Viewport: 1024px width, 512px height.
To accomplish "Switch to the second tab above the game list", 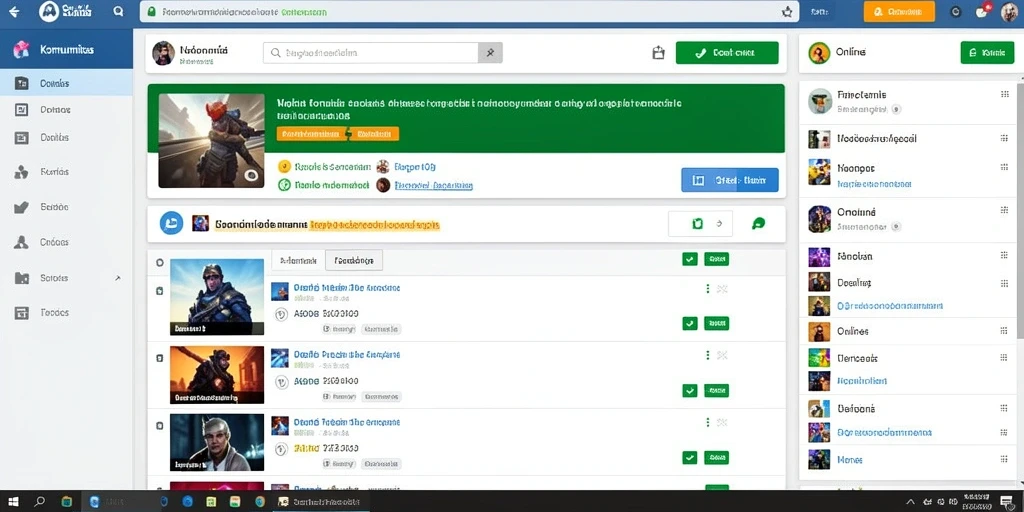I will (354, 260).
